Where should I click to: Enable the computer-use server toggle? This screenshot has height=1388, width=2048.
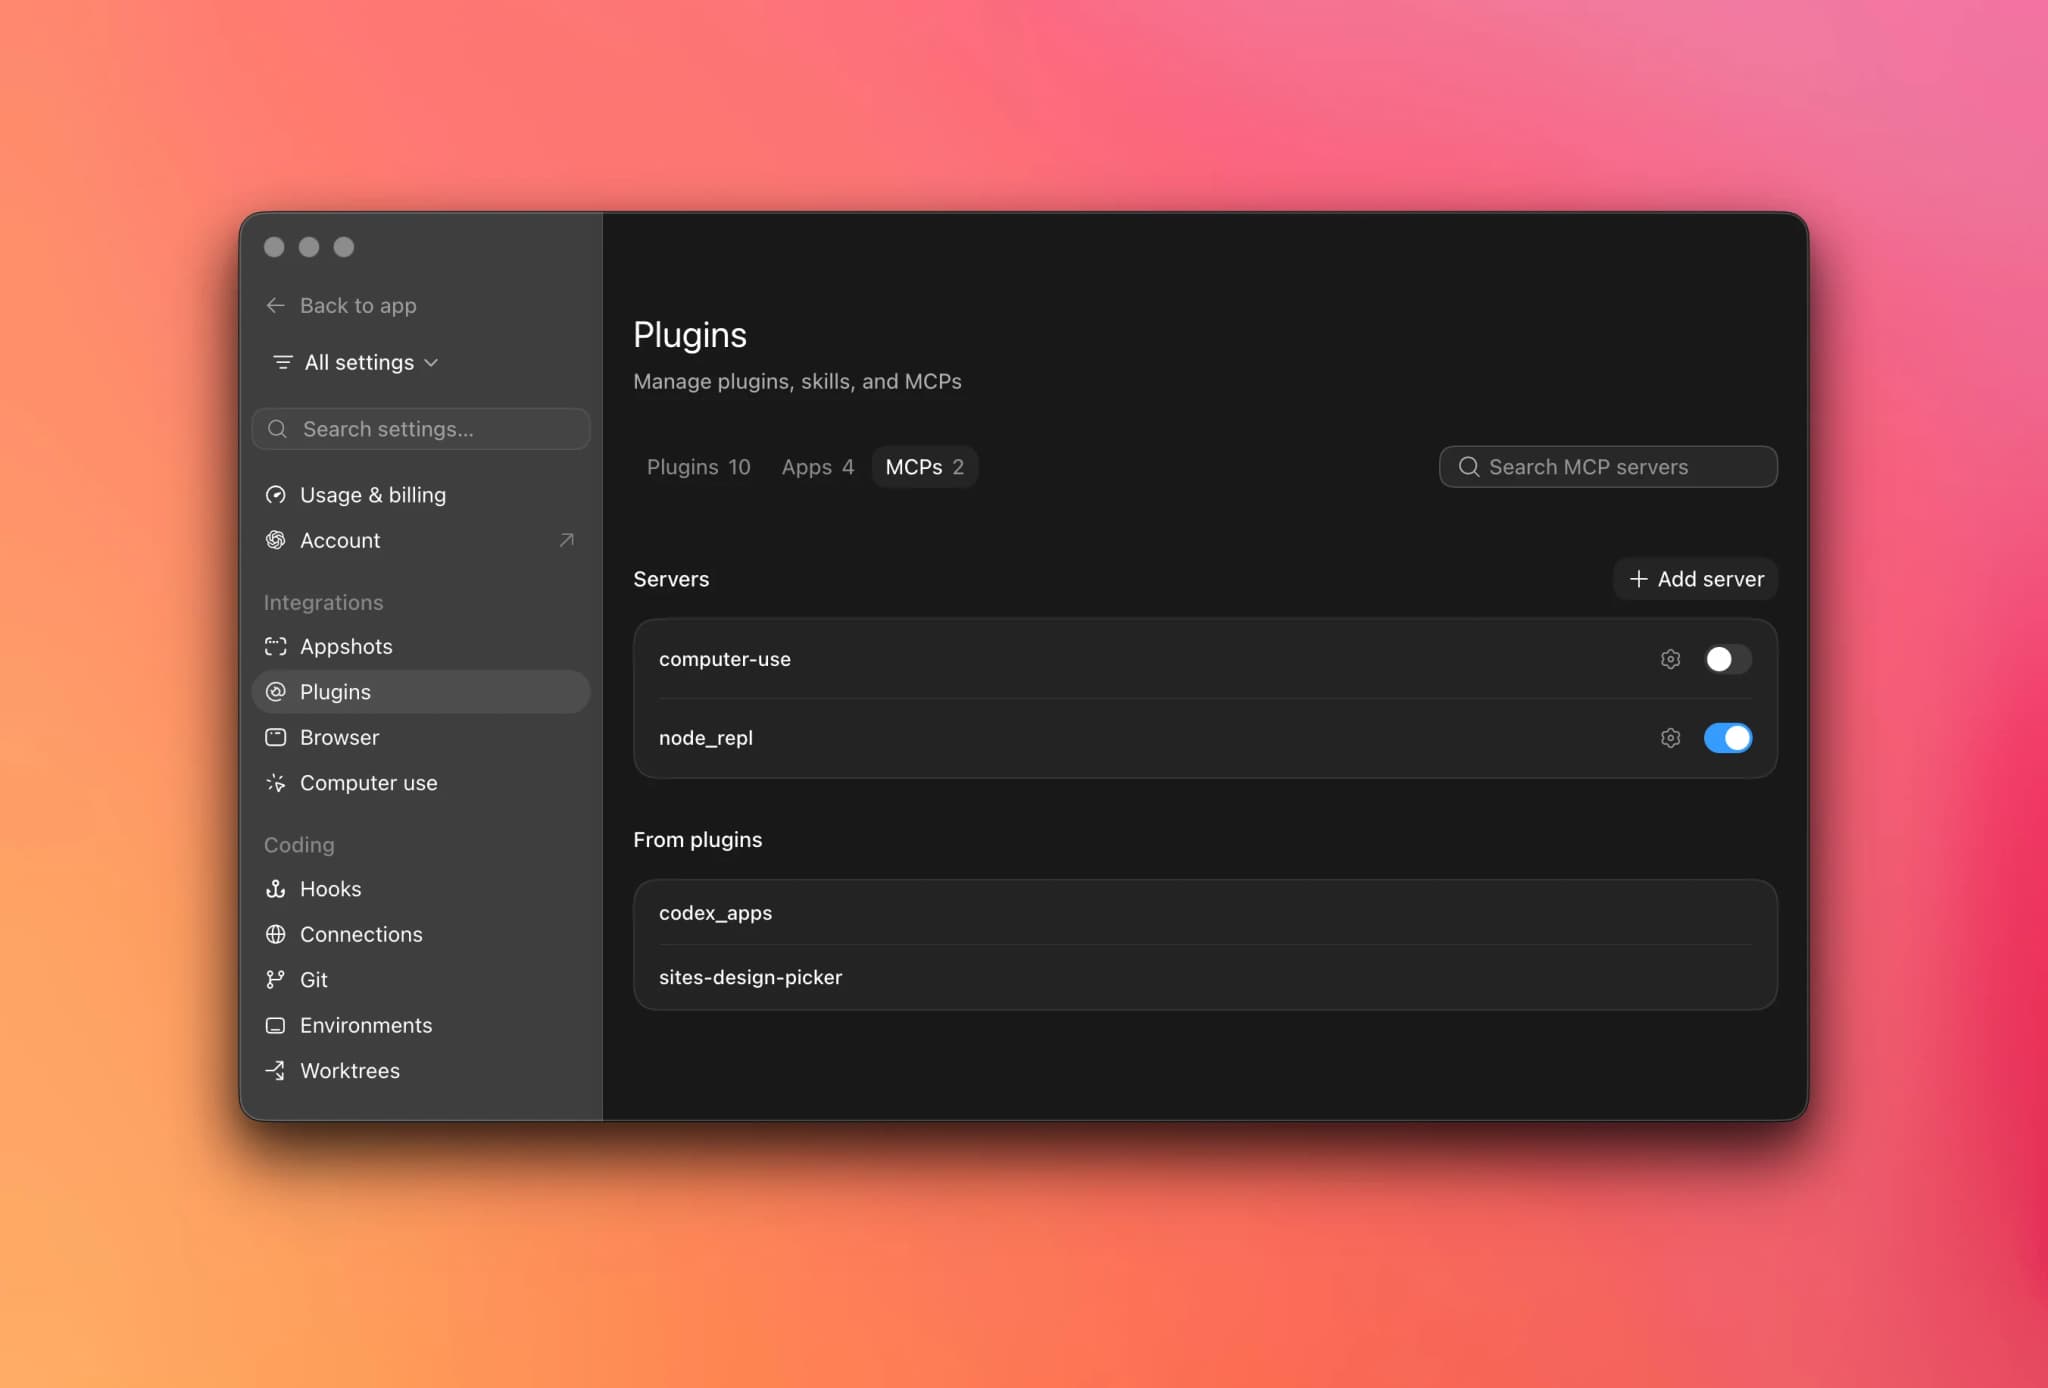tap(1728, 659)
